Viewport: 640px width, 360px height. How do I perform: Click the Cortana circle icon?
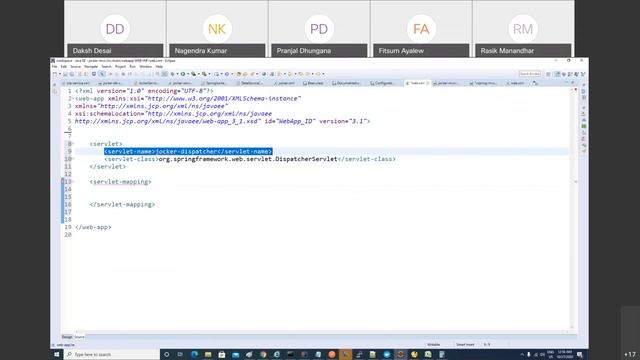167,354
